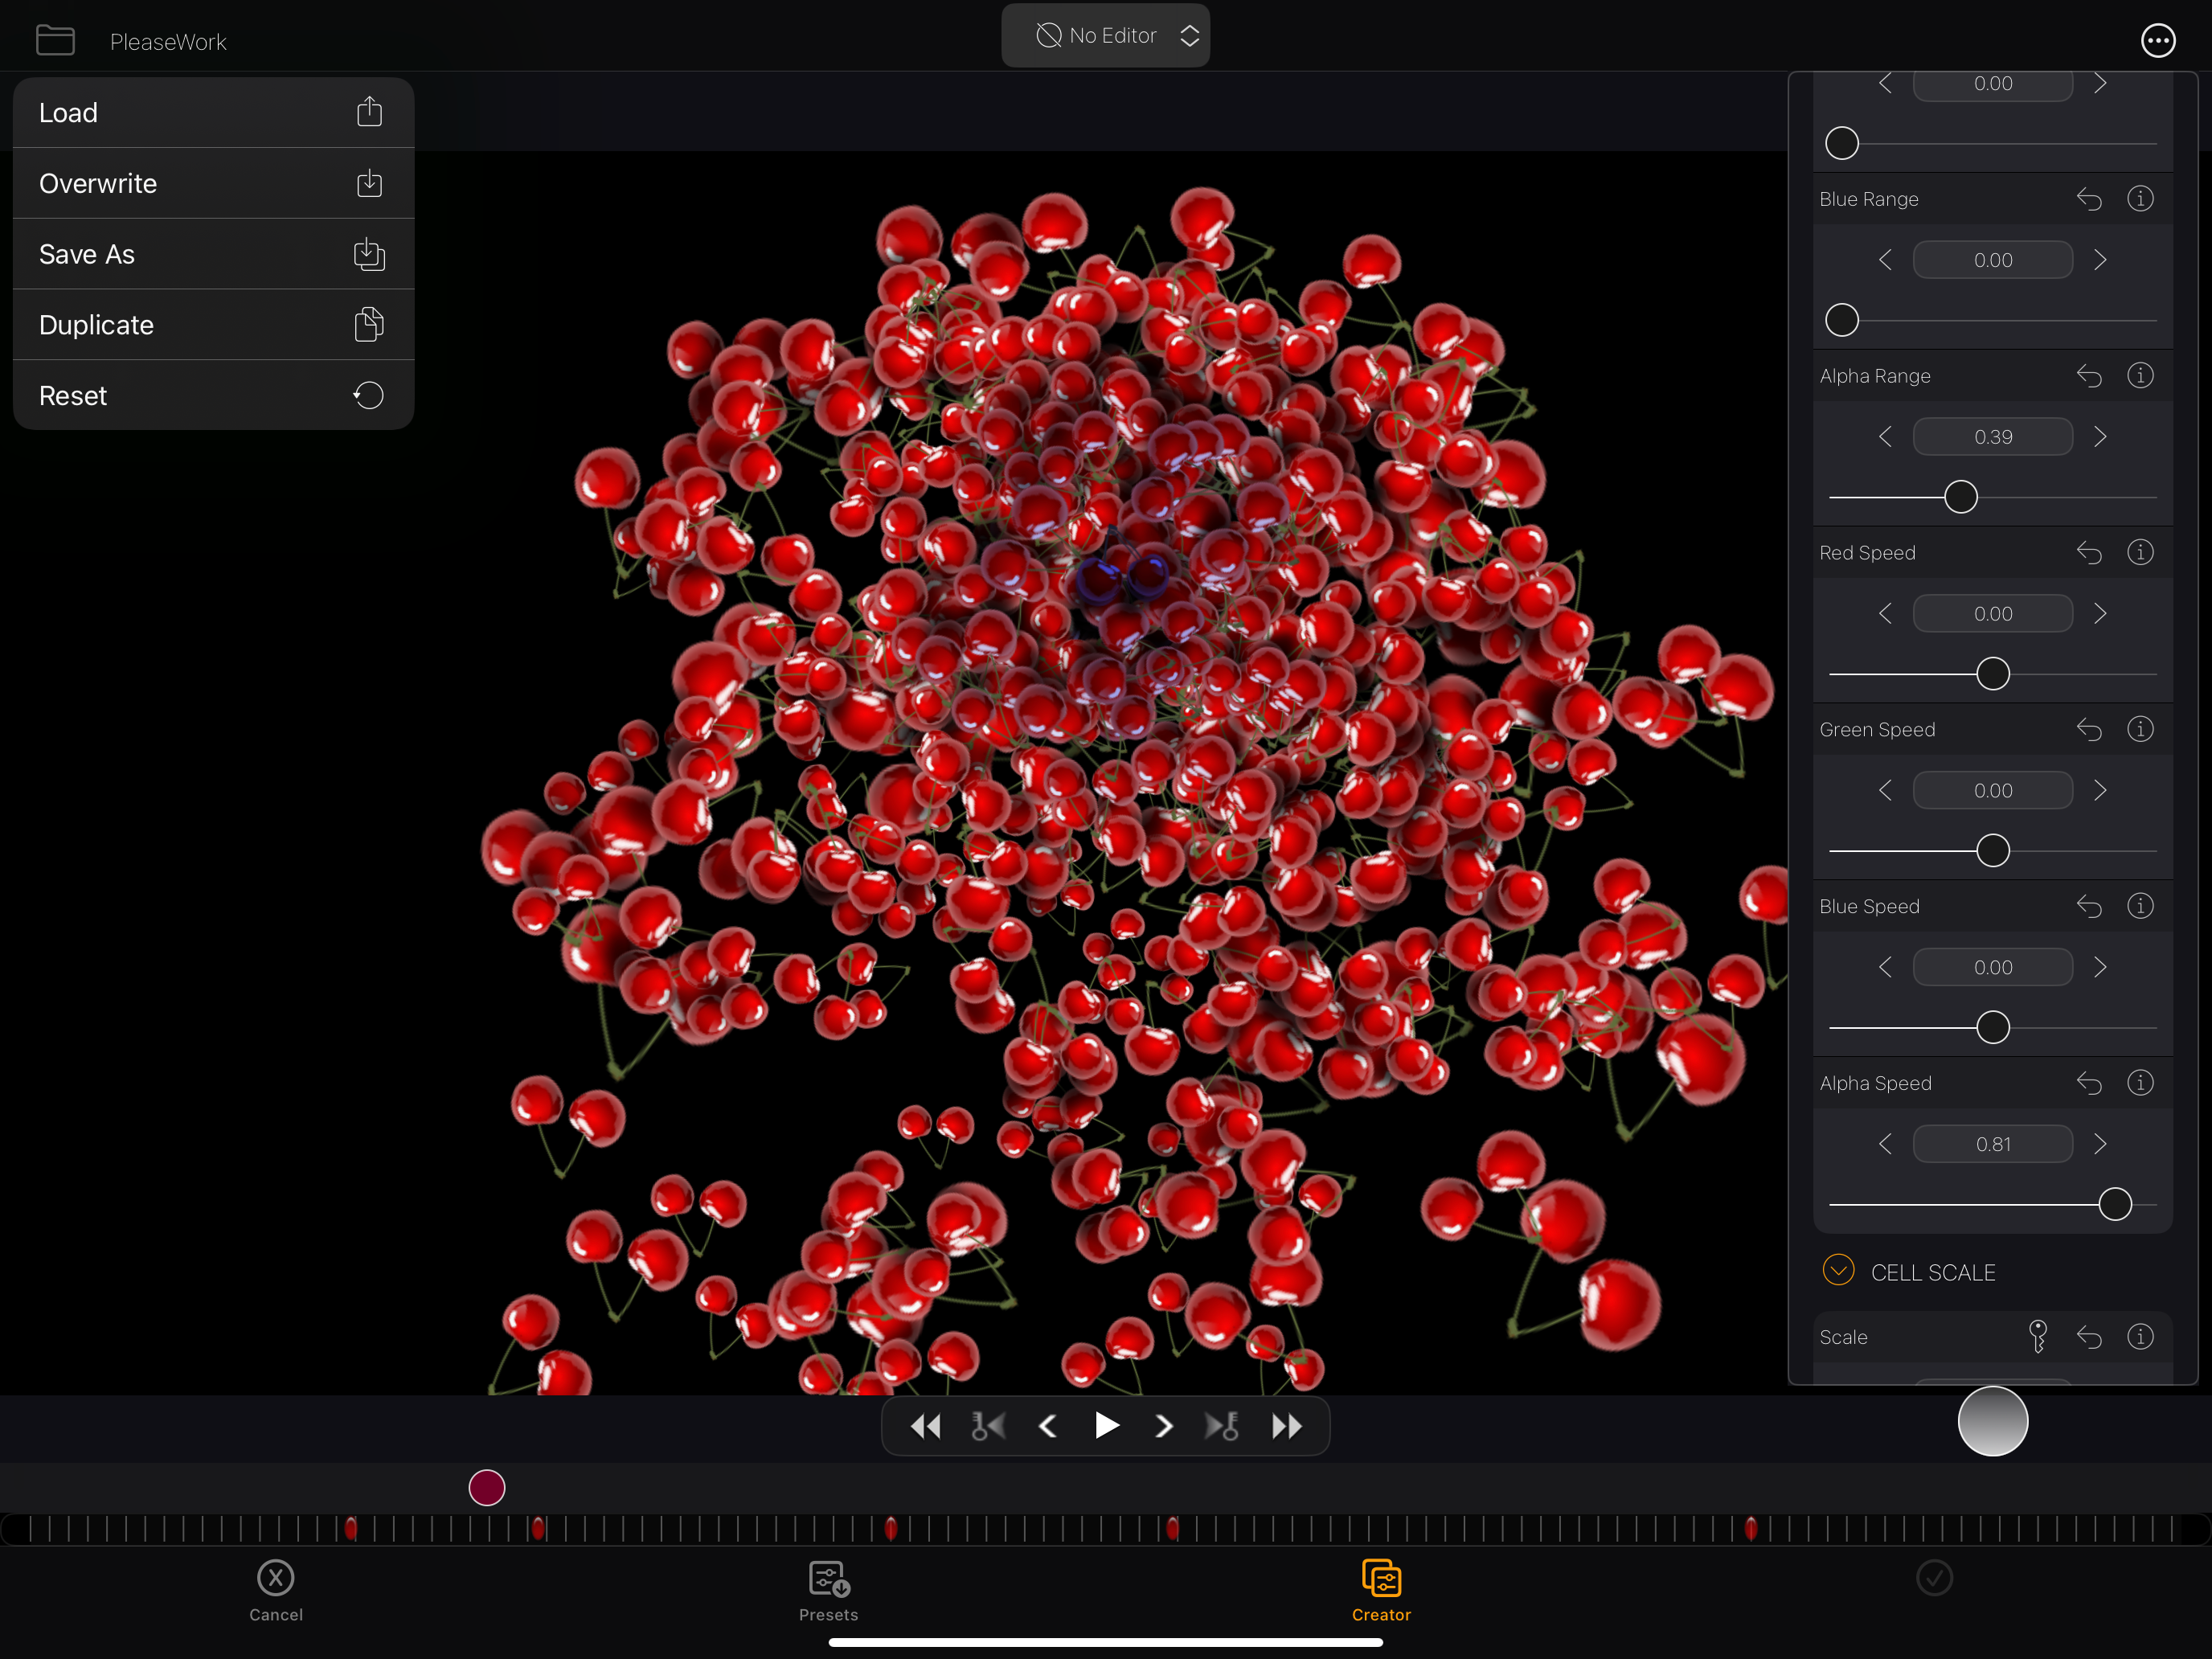The width and height of the screenshot is (2212, 1659).
Task: Increase the Blue Speed value
Action: (x=2100, y=968)
